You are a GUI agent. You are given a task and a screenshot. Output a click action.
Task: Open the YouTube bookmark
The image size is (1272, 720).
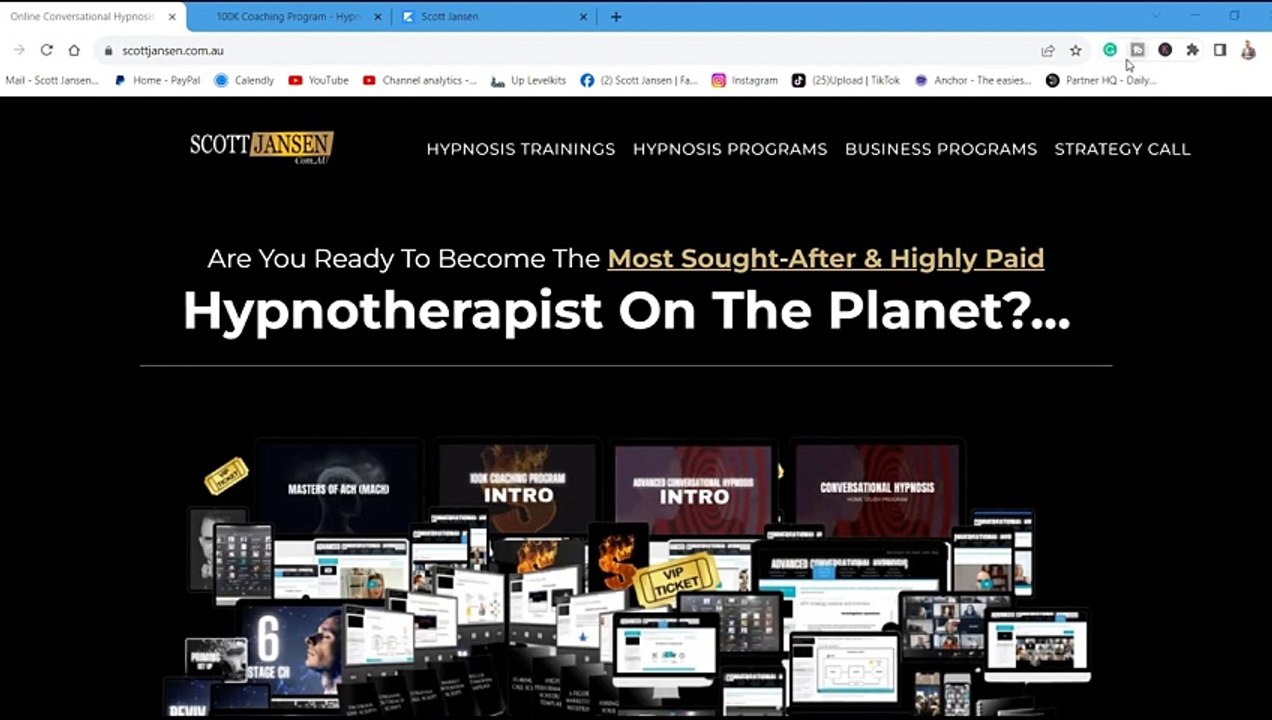tap(319, 80)
